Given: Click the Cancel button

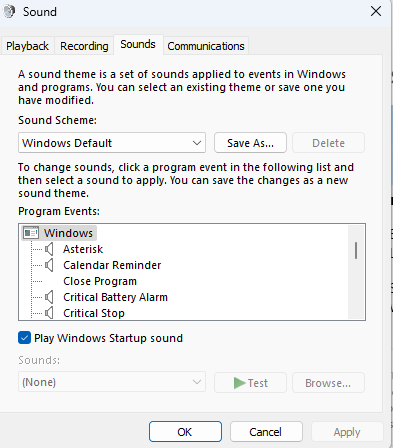Looking at the screenshot, I should 266,432.
